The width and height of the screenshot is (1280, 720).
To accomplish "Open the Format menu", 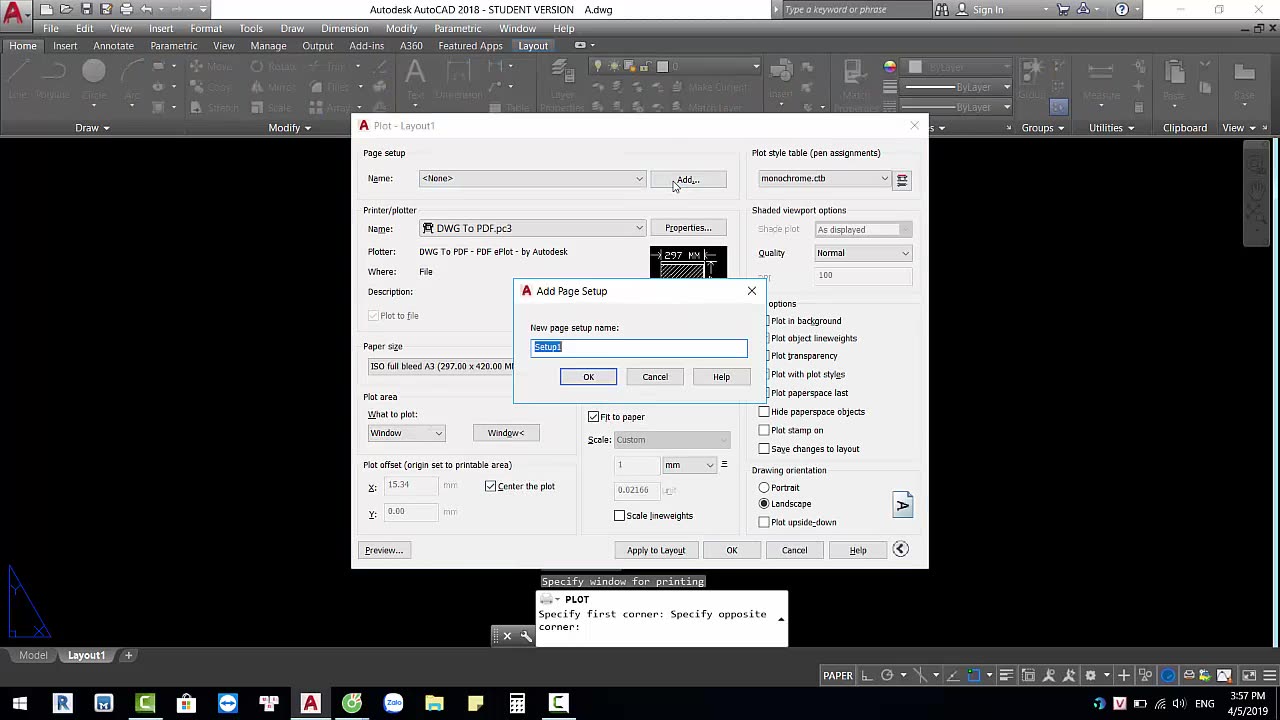I will (x=206, y=28).
